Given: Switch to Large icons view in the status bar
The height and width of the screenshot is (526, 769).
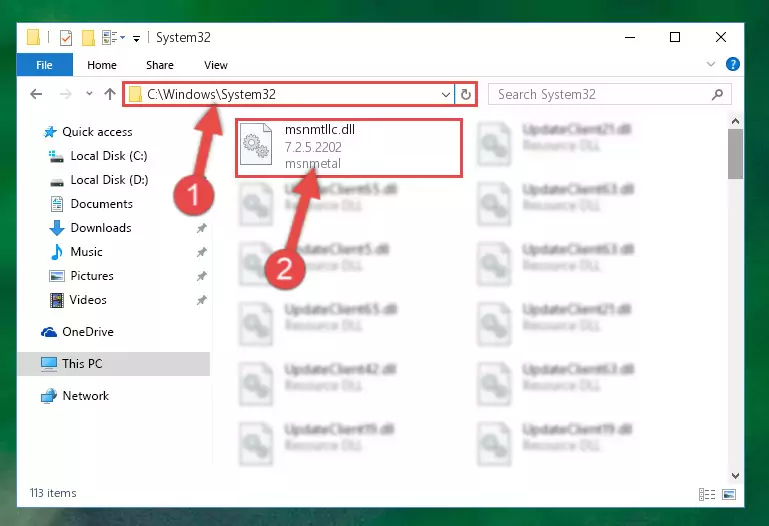Looking at the screenshot, I should tap(729, 494).
